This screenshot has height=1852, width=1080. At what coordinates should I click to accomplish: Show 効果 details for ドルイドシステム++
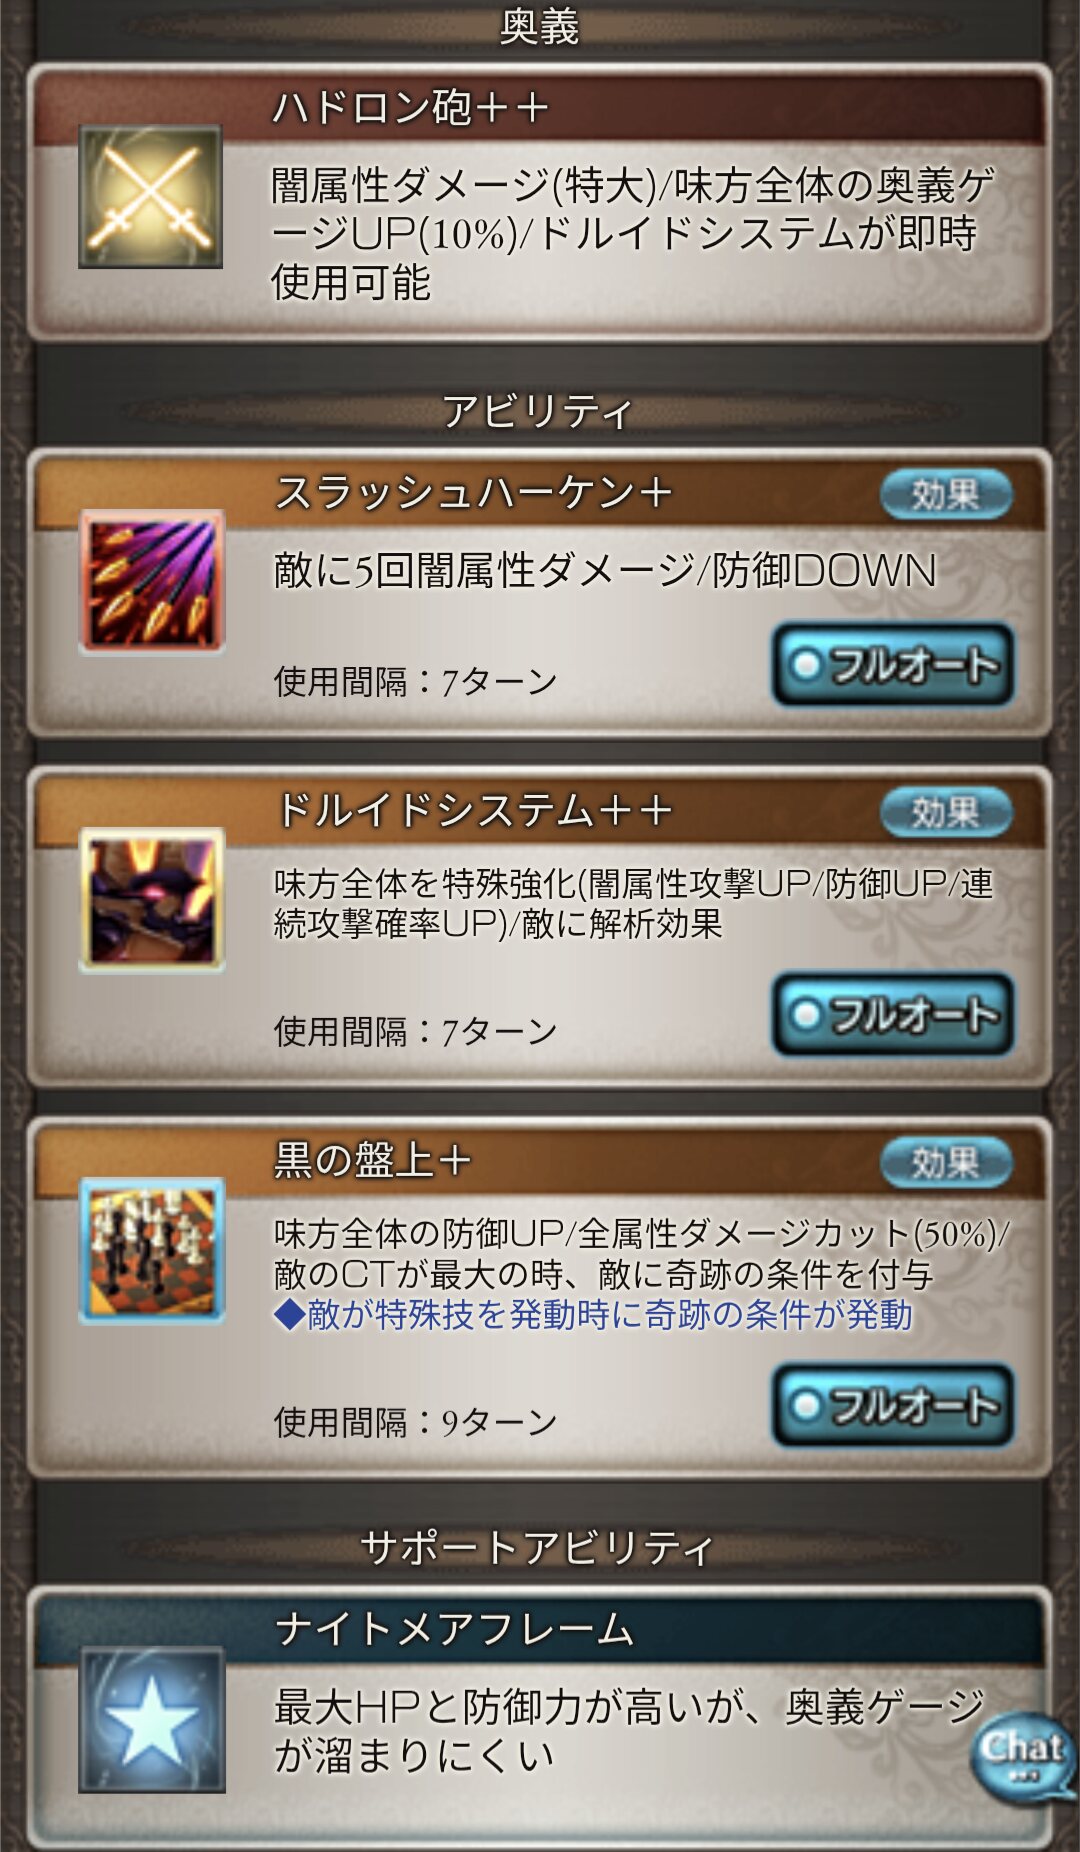pyautogui.click(x=946, y=812)
